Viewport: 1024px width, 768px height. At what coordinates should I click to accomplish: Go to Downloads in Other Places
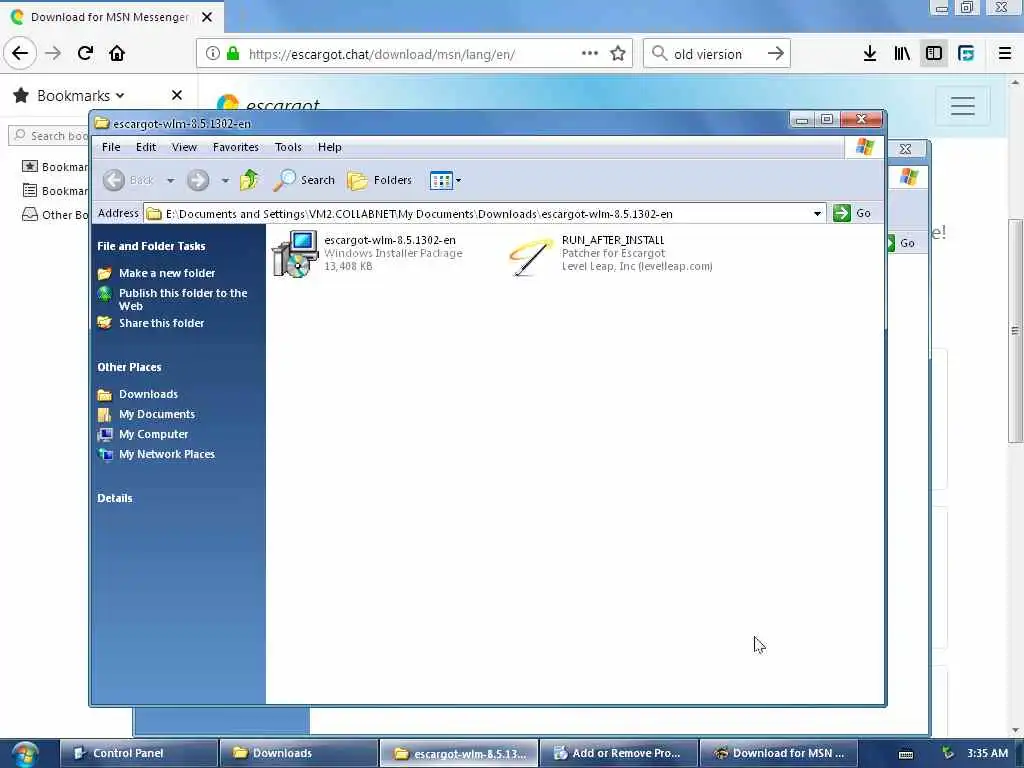pyautogui.click(x=148, y=394)
